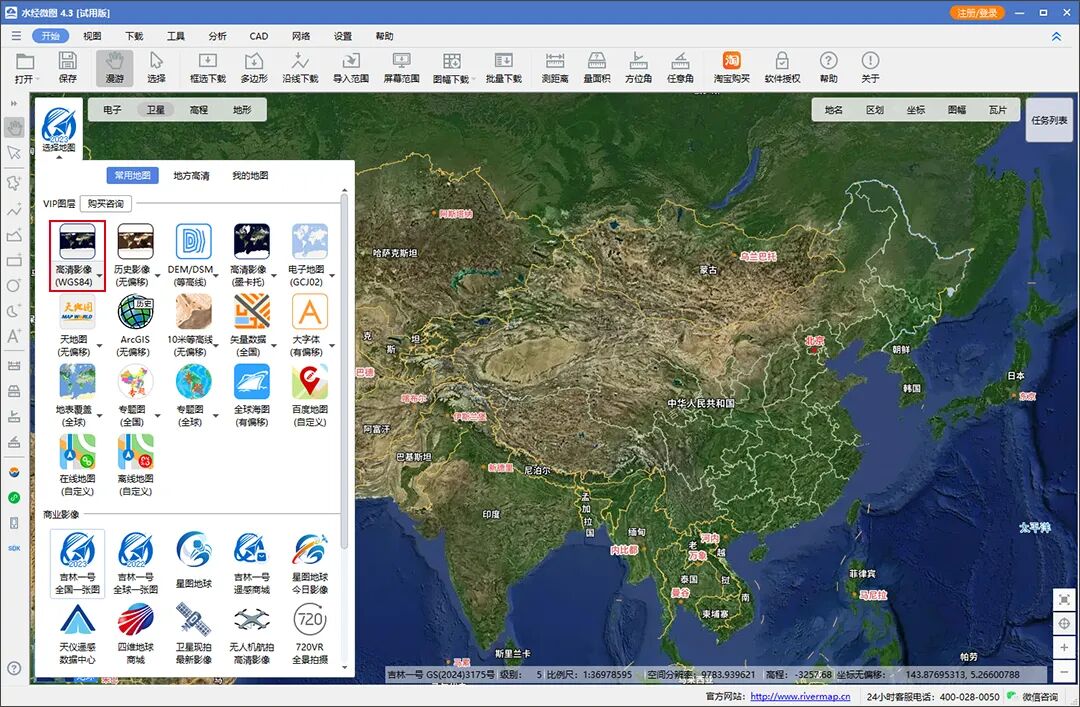
Task: Expand 高清影像 (WGS84) dropdown arrow
Action: tap(99, 276)
